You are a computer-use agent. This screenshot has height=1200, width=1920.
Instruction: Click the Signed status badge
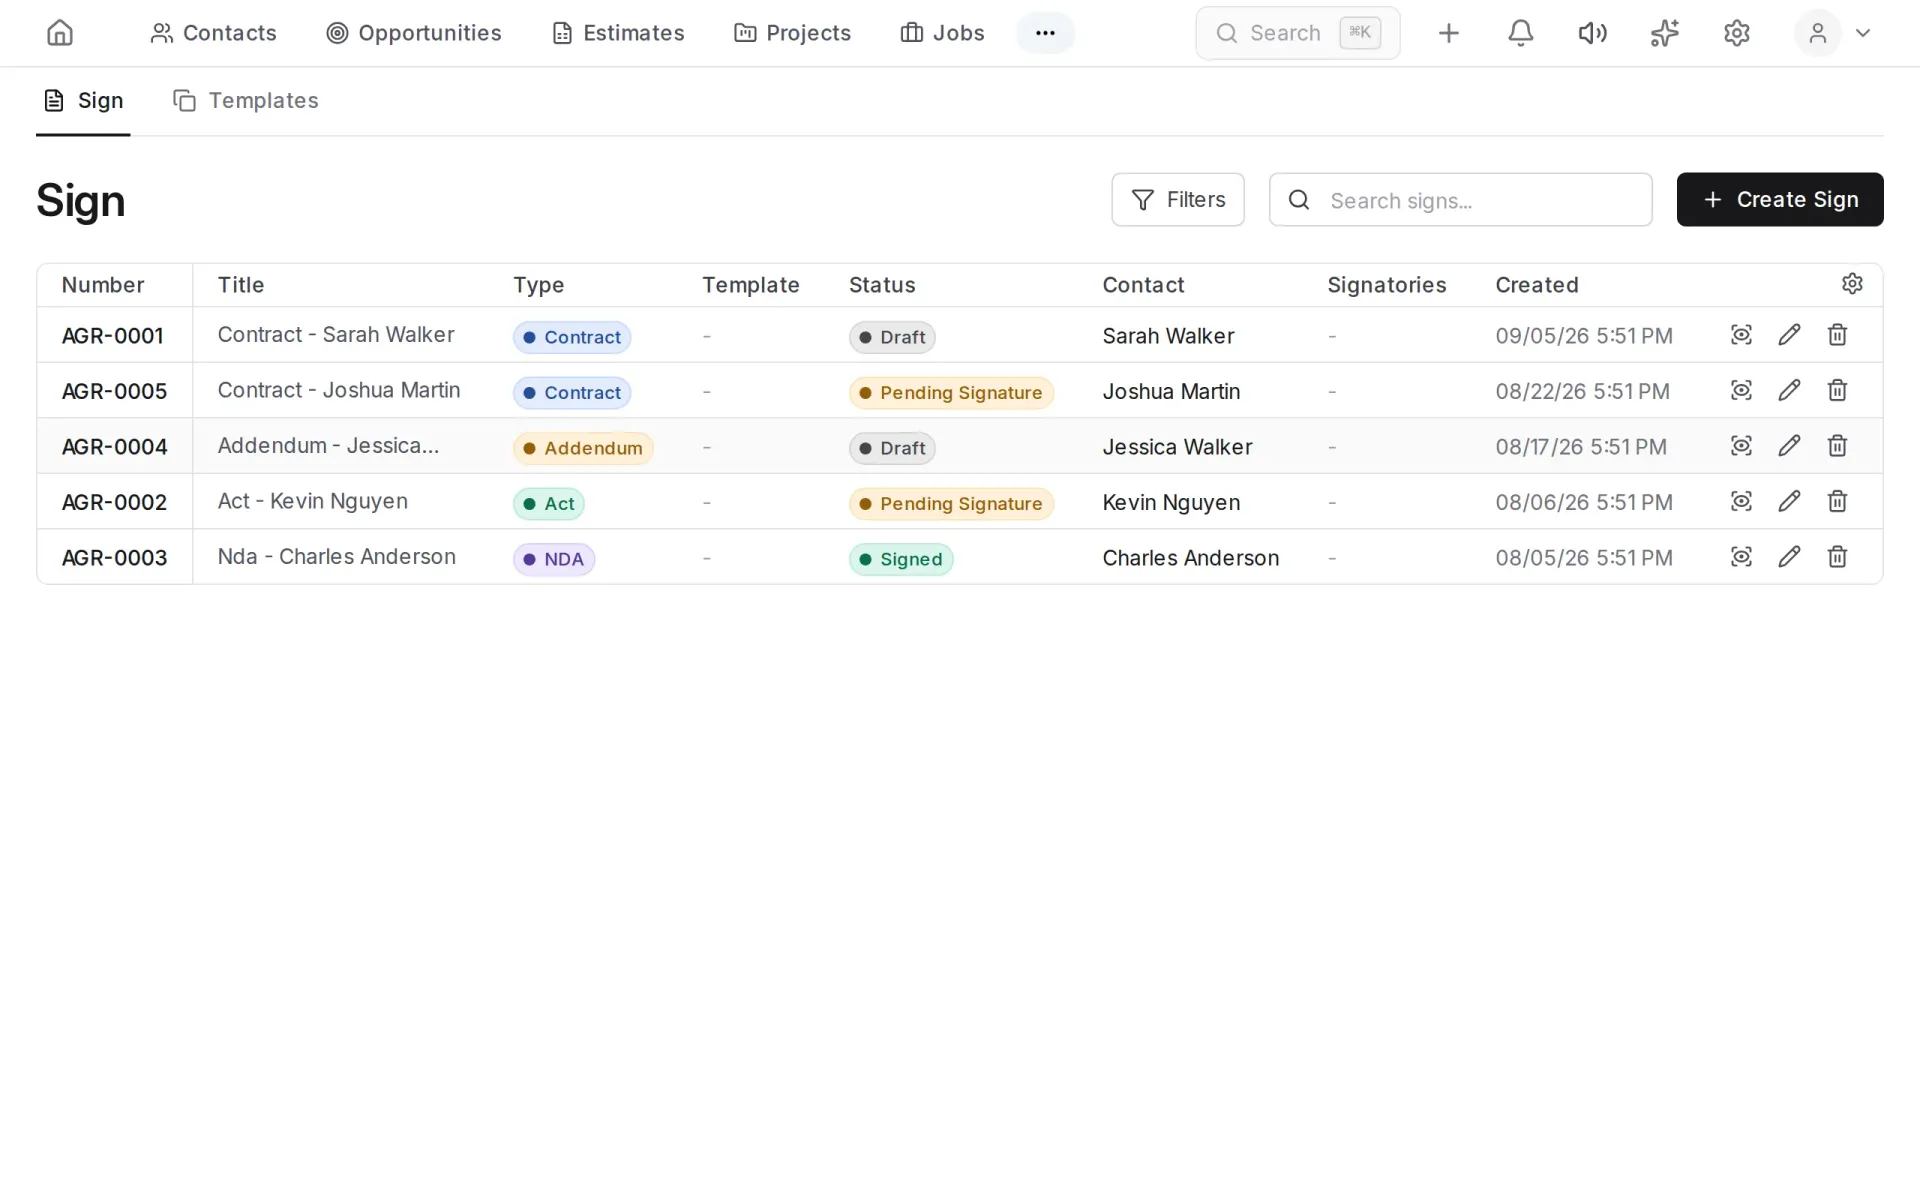[x=901, y=559]
